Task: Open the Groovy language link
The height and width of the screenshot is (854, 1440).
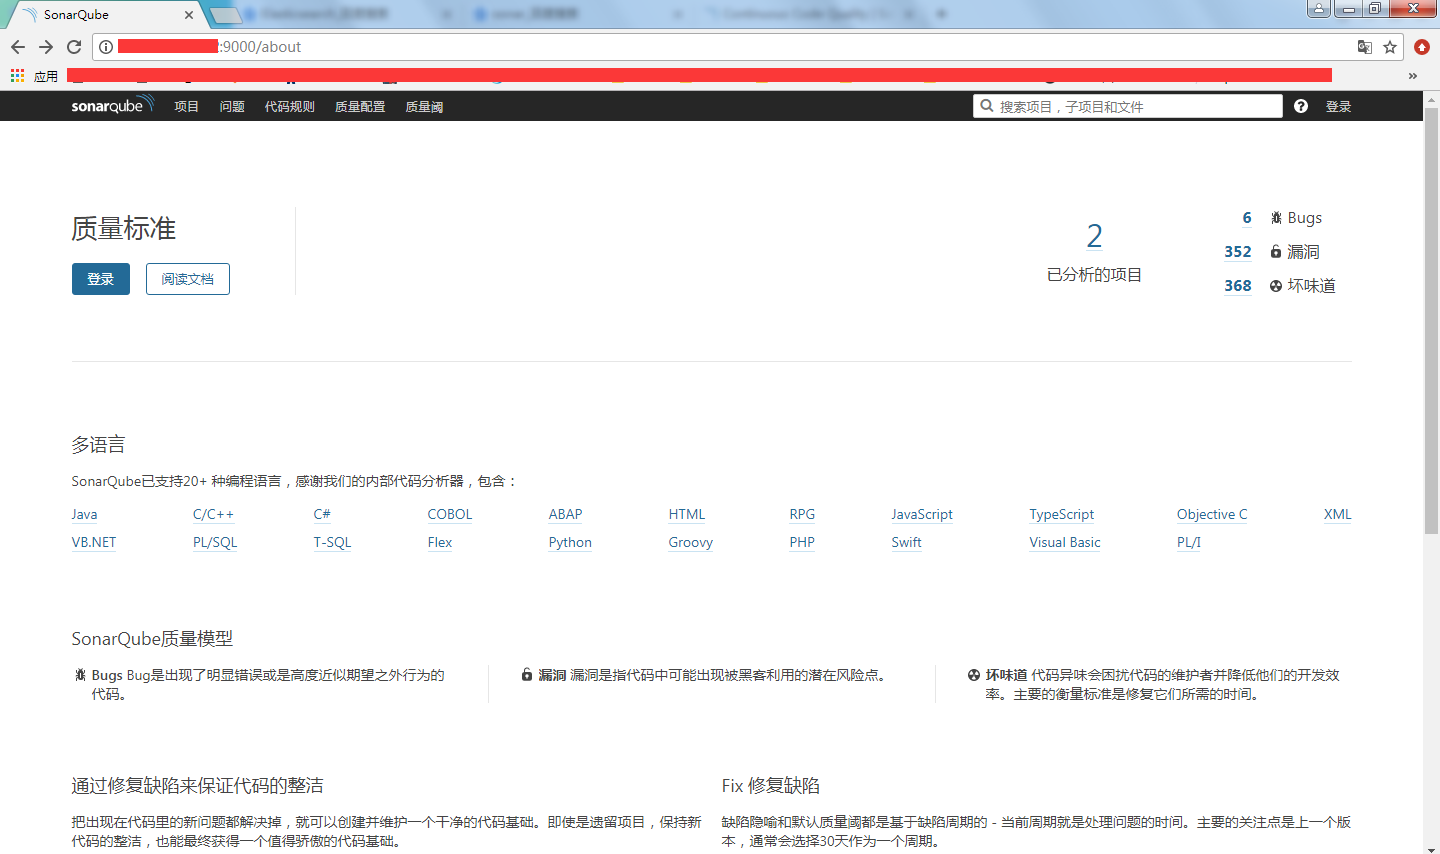Action: [x=691, y=542]
